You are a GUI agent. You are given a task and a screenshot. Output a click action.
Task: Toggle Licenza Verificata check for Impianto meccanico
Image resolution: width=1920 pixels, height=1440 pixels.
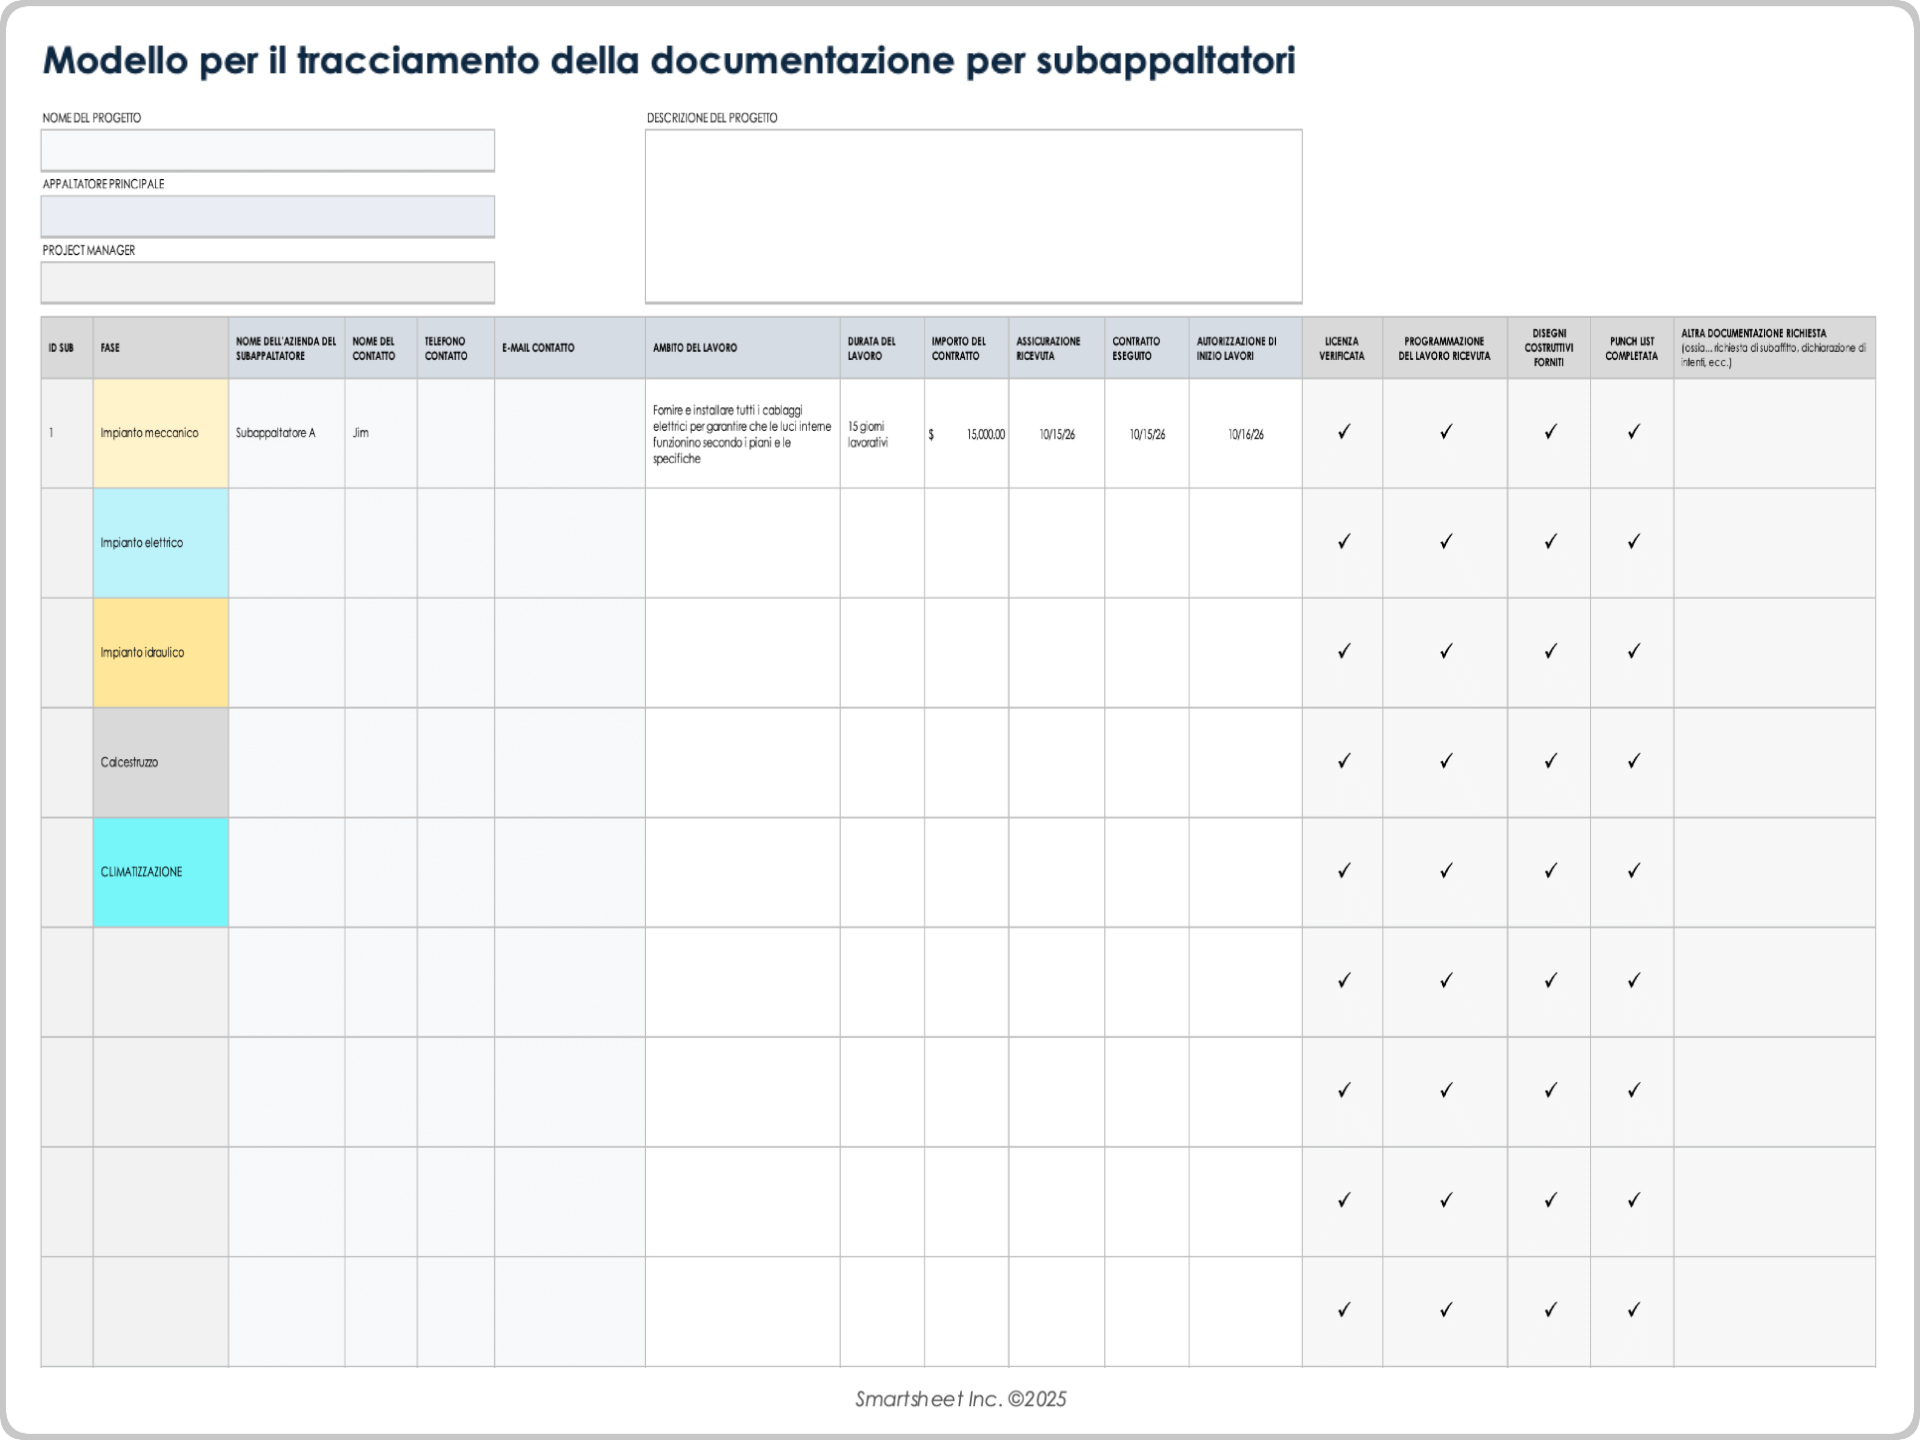[x=1343, y=432]
